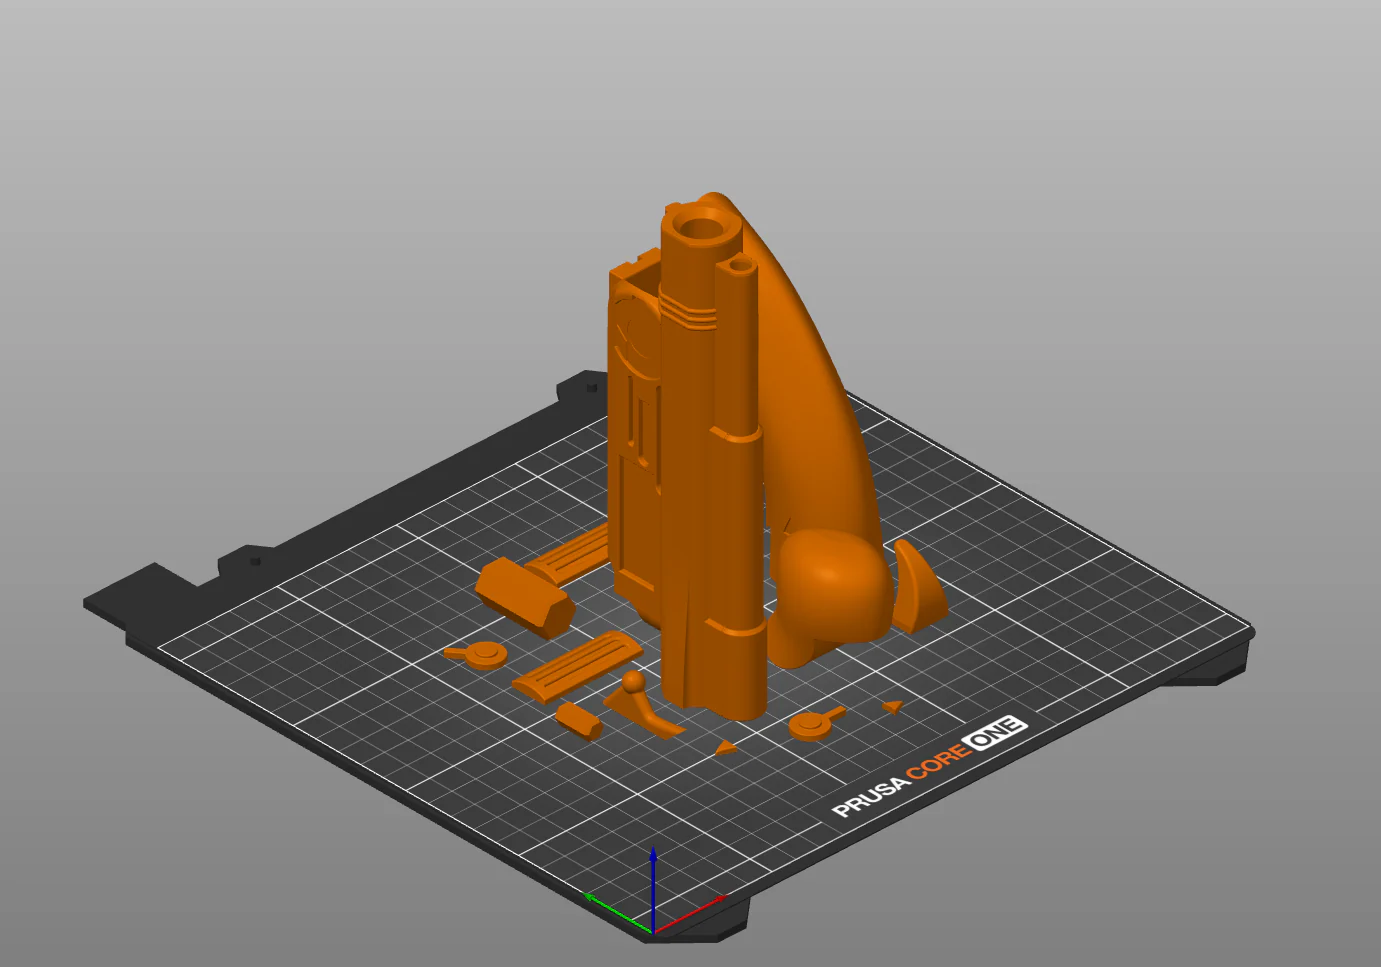1381x967 pixels.
Task: Pick the small triangle near front center
Action: [725, 747]
